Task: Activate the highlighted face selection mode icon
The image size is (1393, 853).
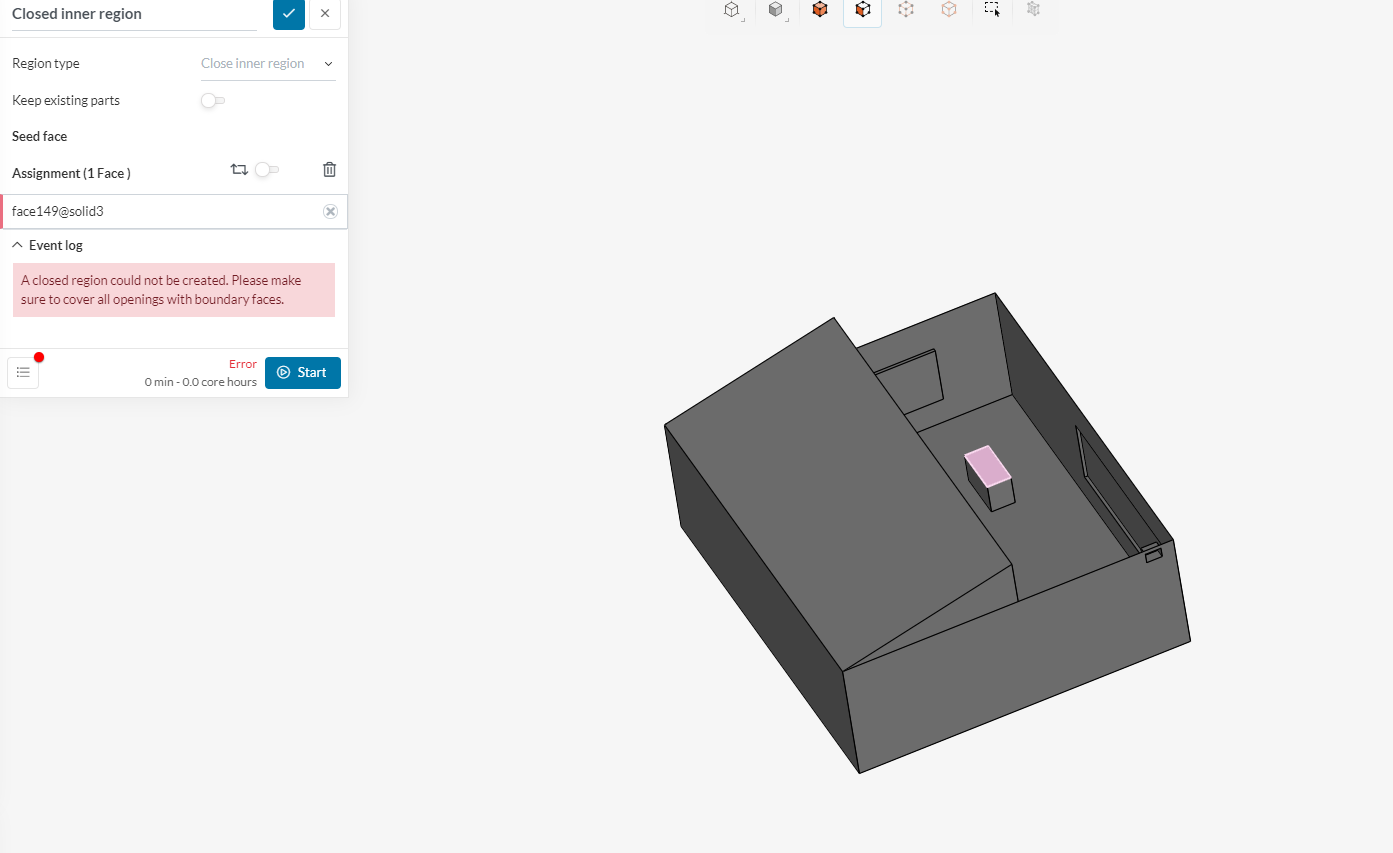Action: pos(862,10)
